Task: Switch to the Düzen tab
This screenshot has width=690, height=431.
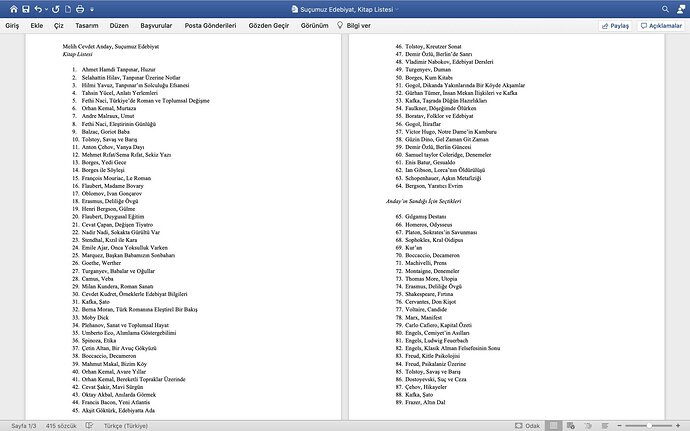Action: pyautogui.click(x=119, y=26)
